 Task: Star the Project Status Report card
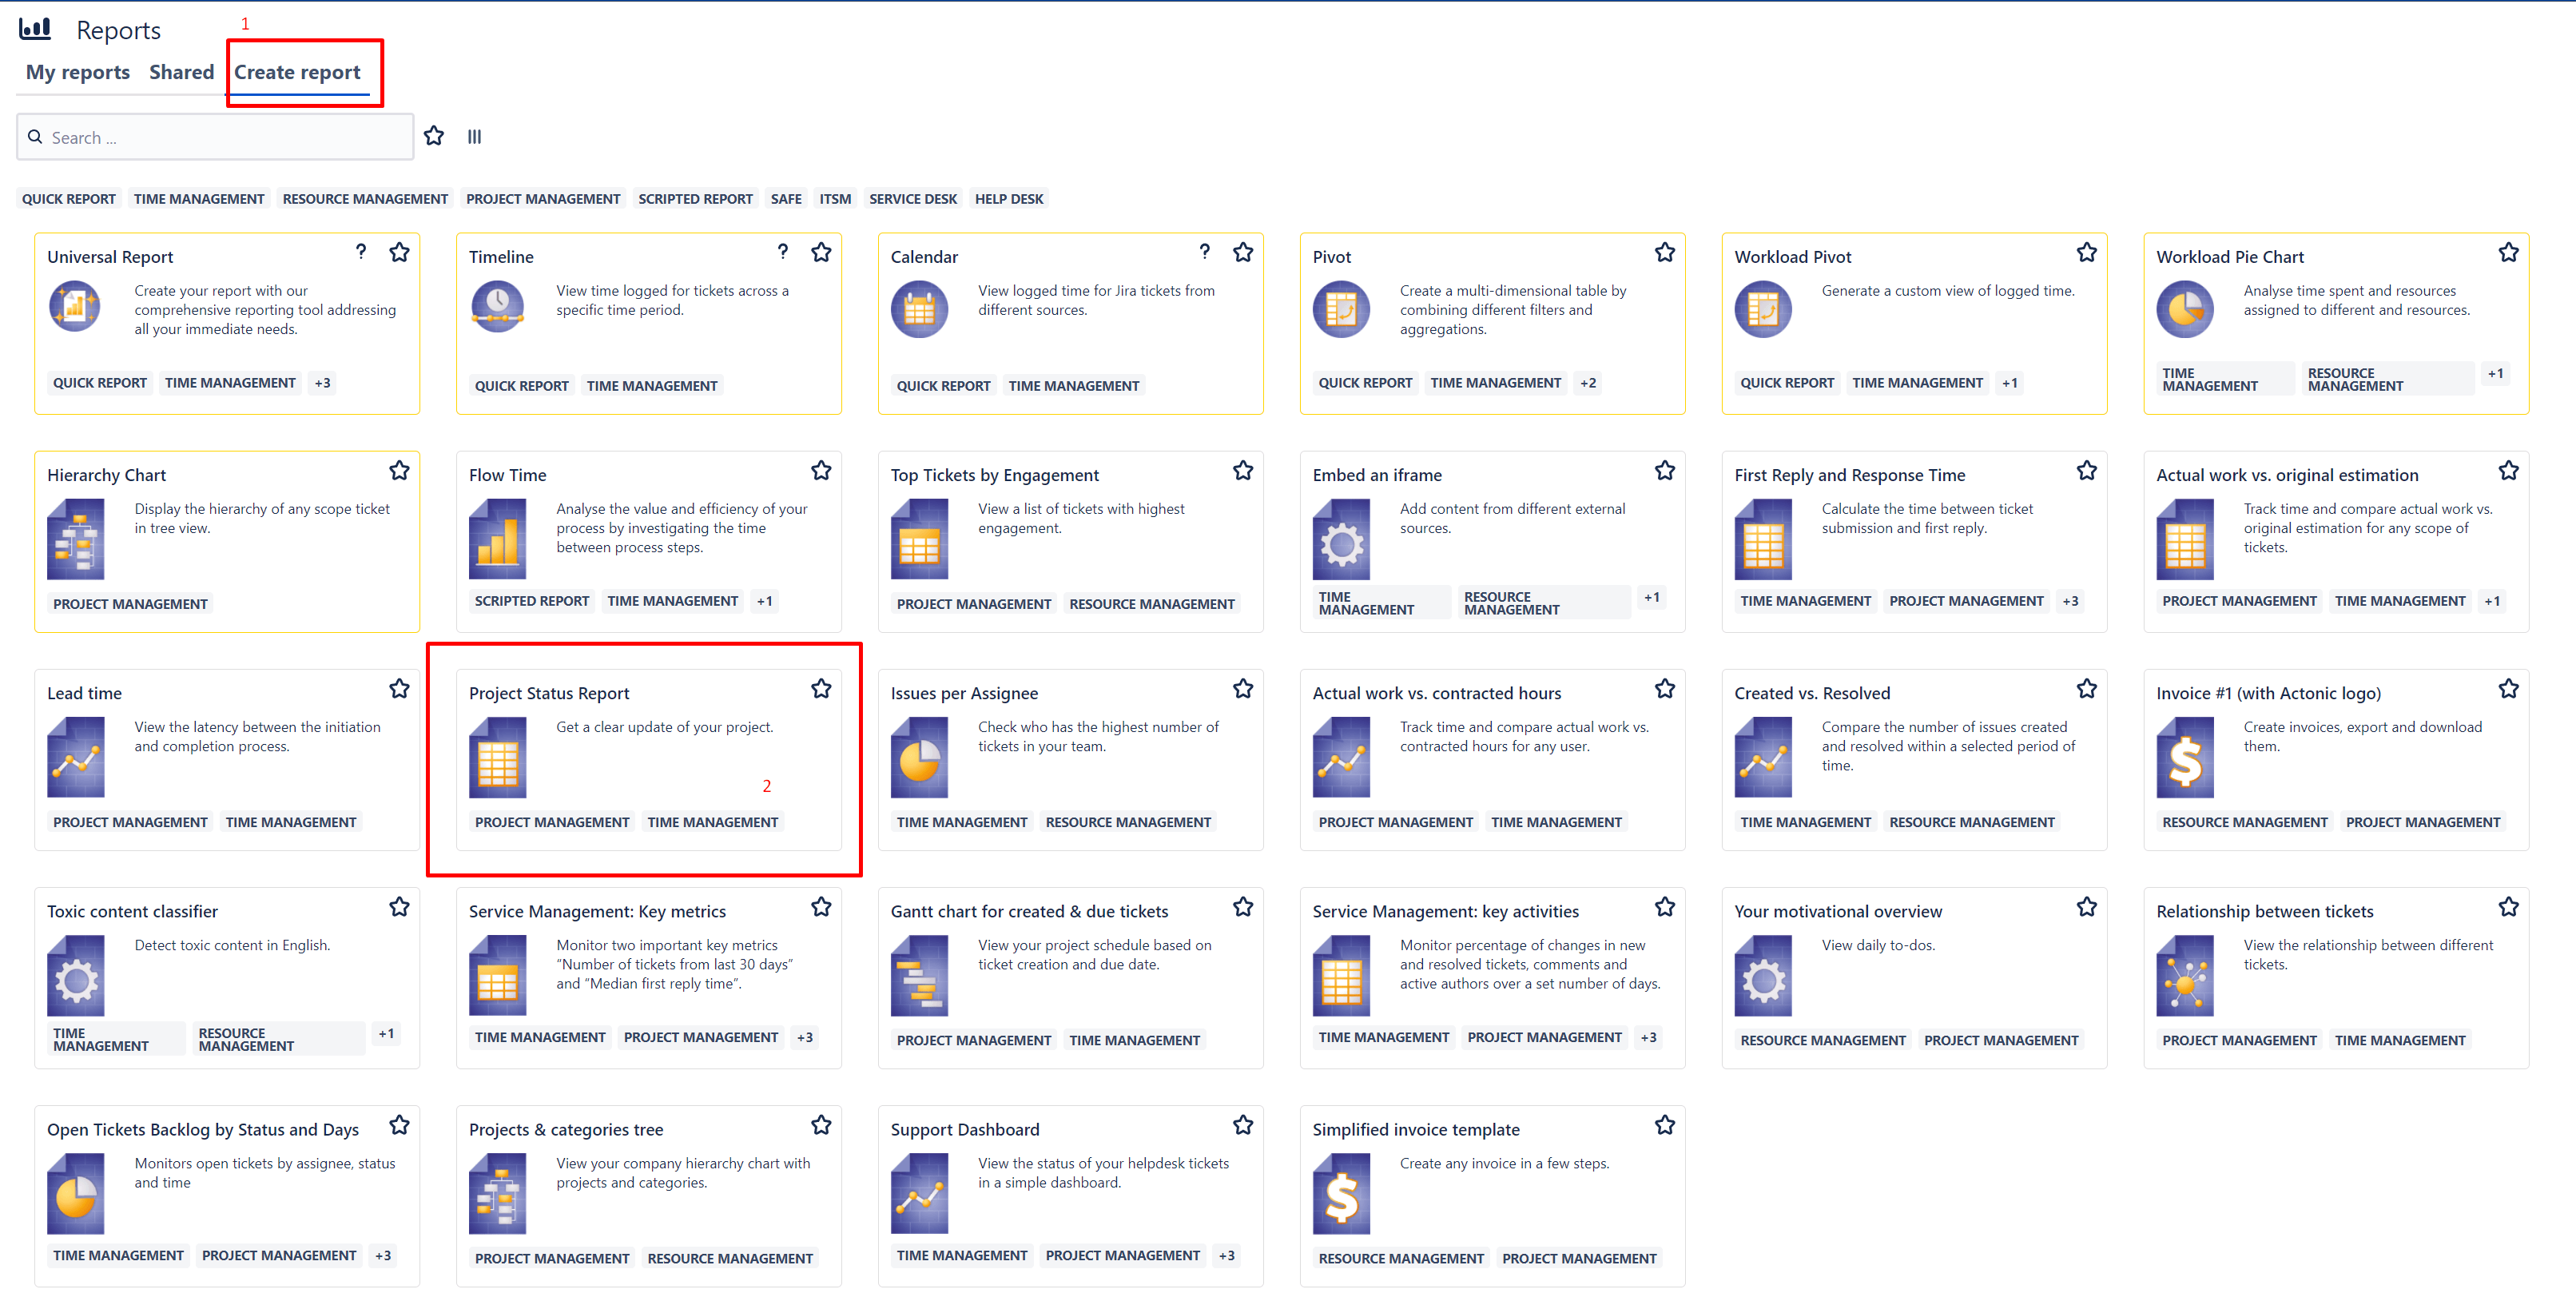point(822,688)
